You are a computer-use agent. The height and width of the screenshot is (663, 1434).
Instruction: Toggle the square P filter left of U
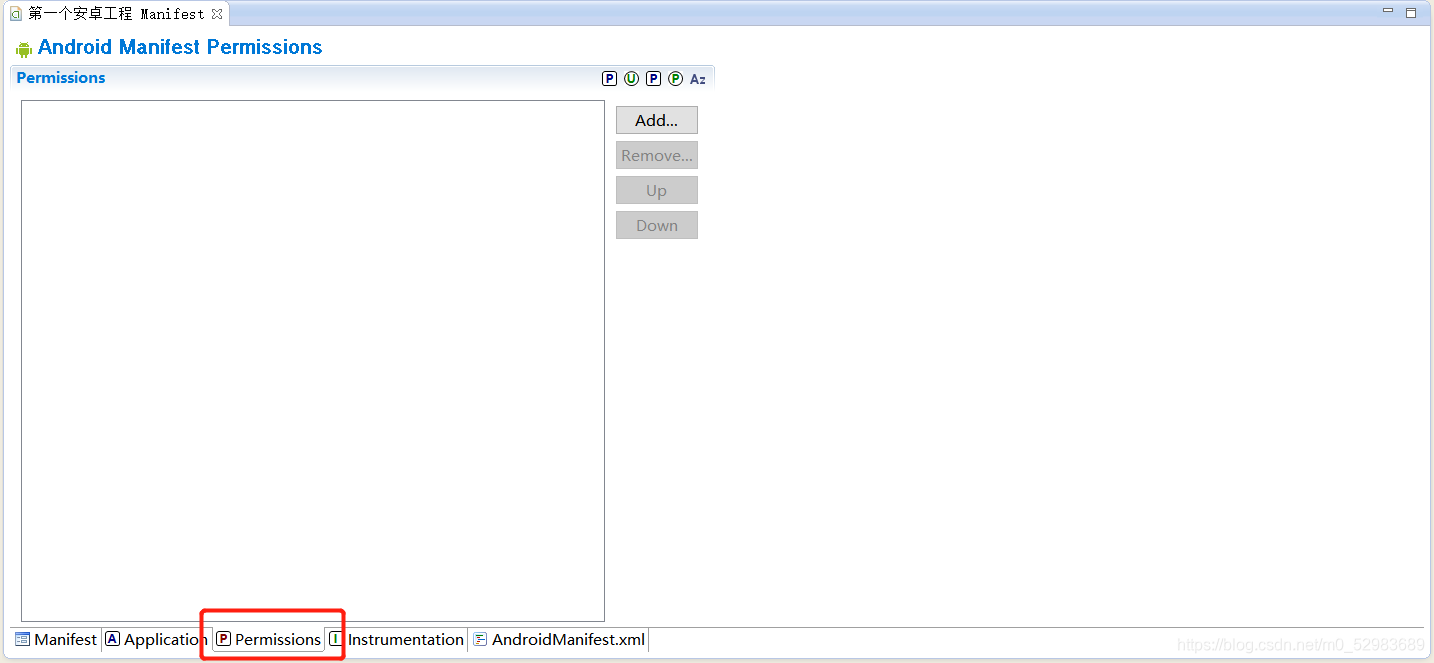(609, 79)
